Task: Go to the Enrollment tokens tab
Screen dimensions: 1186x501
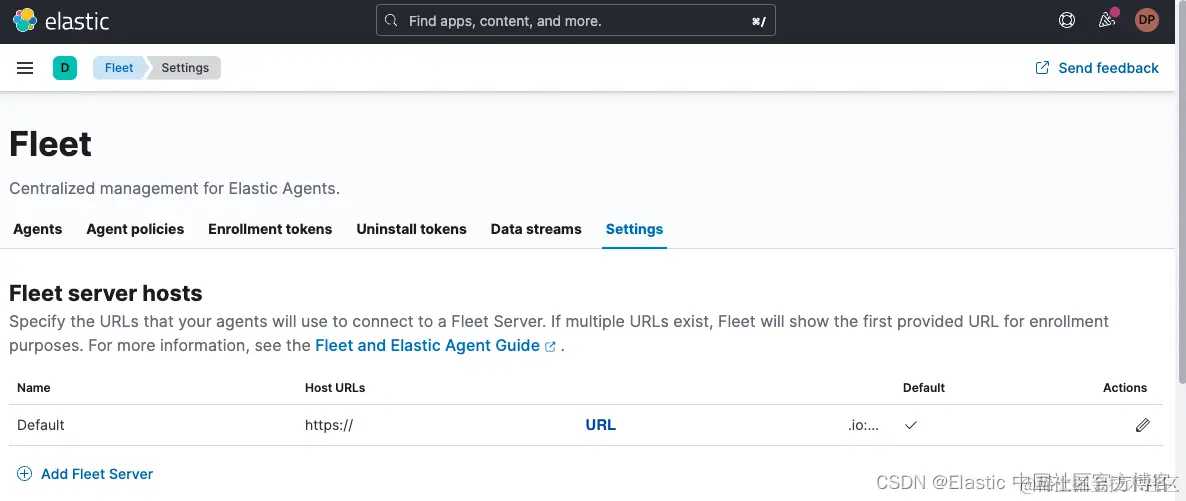Action: tap(270, 229)
